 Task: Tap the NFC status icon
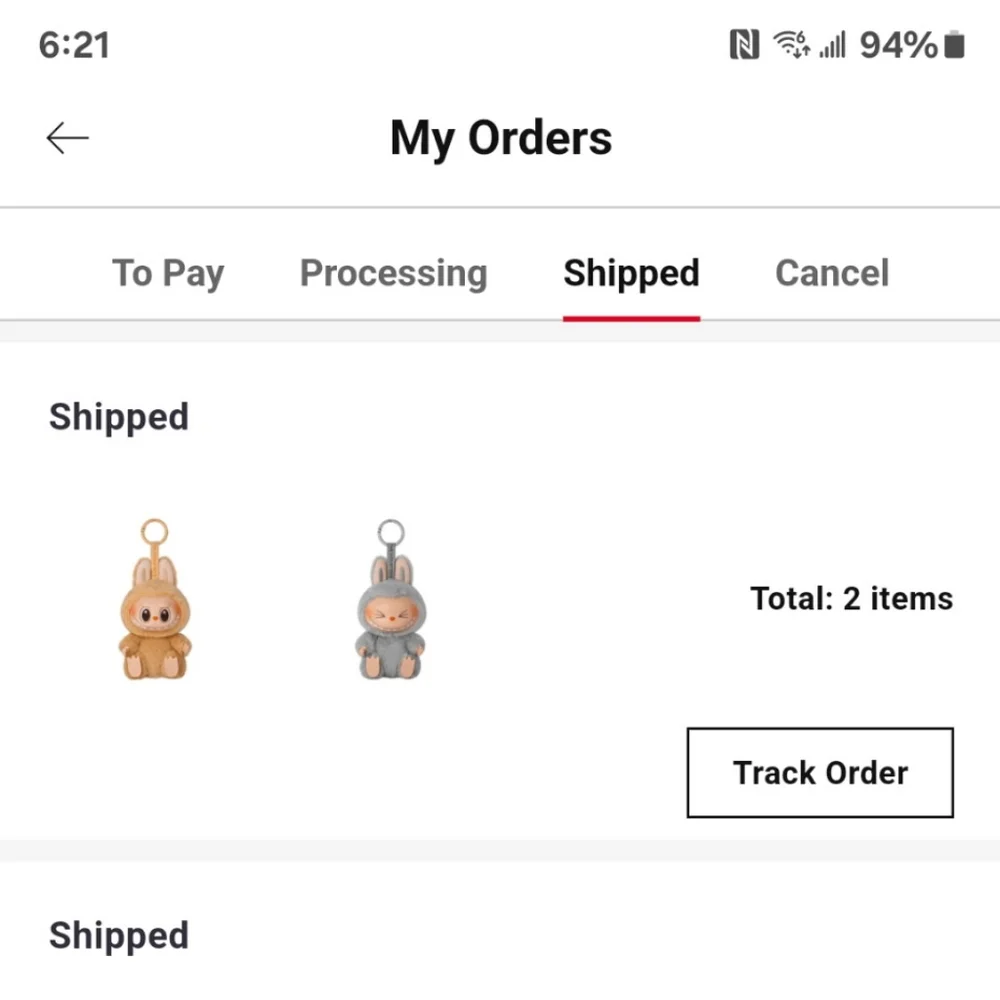click(x=744, y=45)
